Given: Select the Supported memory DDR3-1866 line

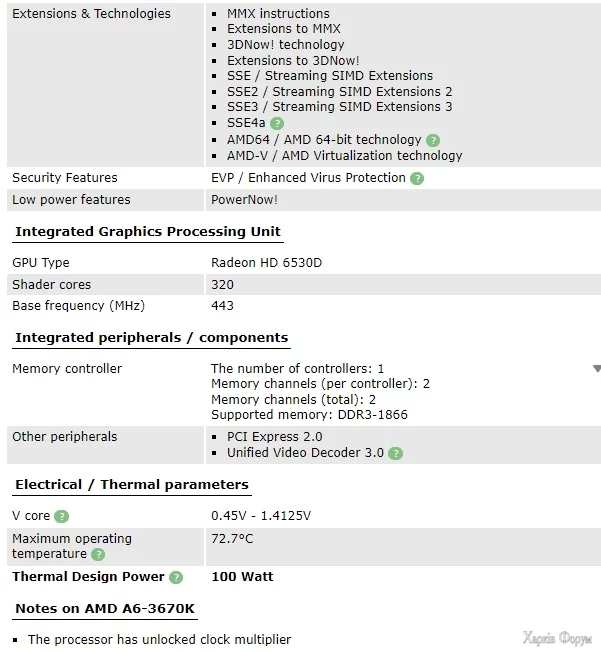Looking at the screenshot, I should click(309, 415).
